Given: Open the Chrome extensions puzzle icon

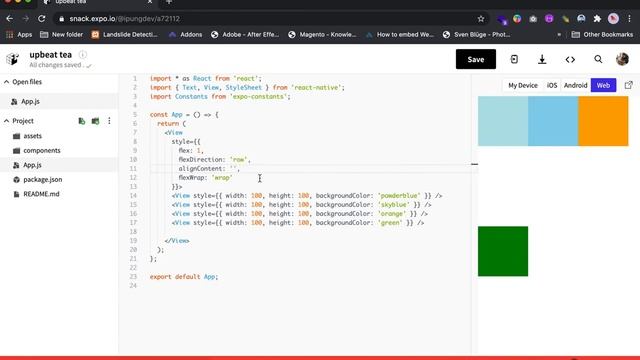Looking at the screenshot, I should (597, 19).
